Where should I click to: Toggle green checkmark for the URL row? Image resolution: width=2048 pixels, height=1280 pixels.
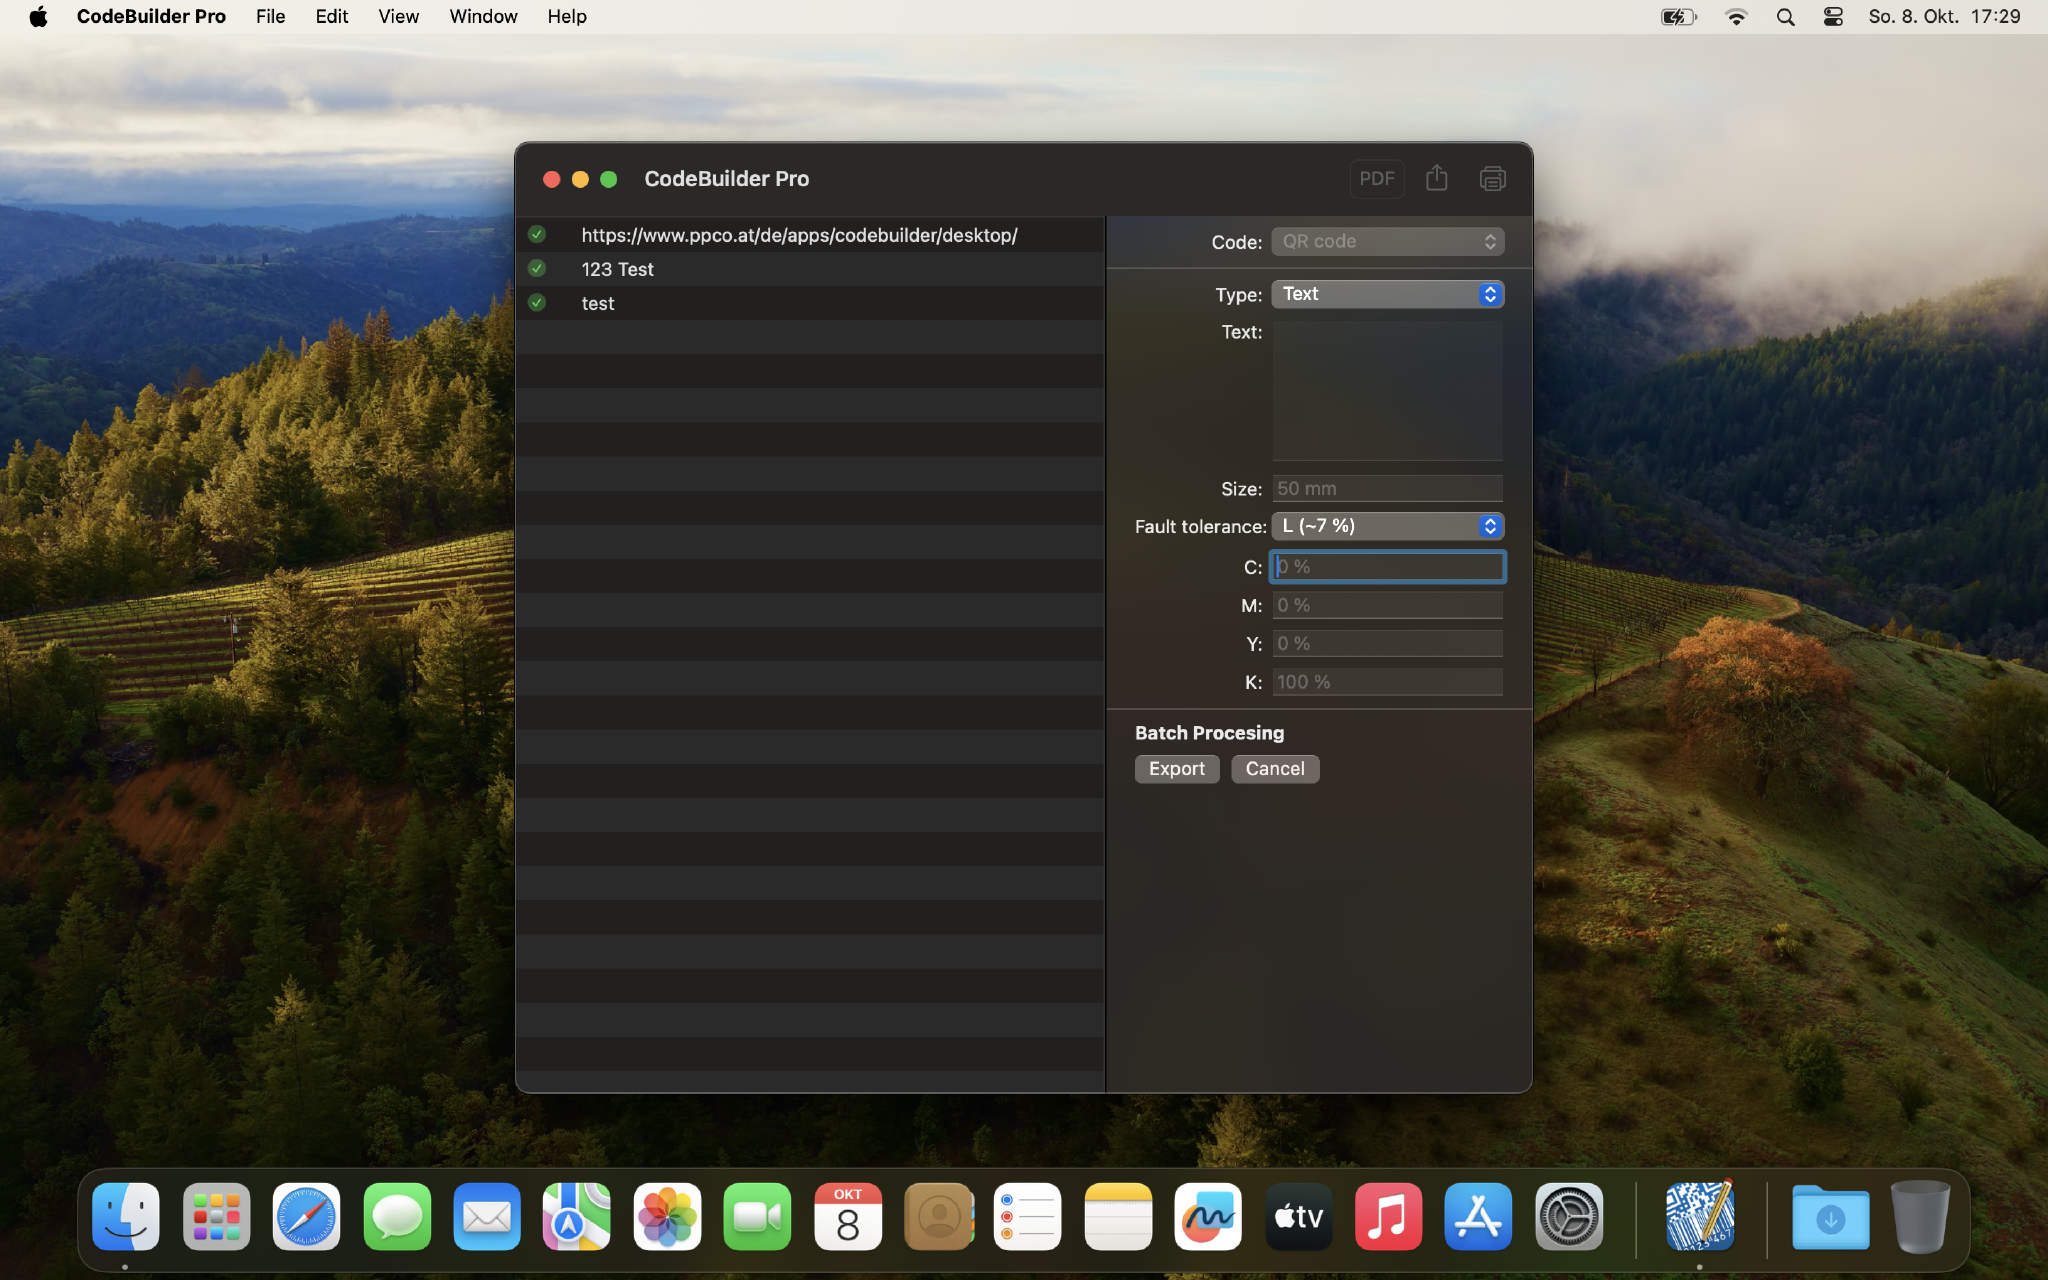(537, 234)
